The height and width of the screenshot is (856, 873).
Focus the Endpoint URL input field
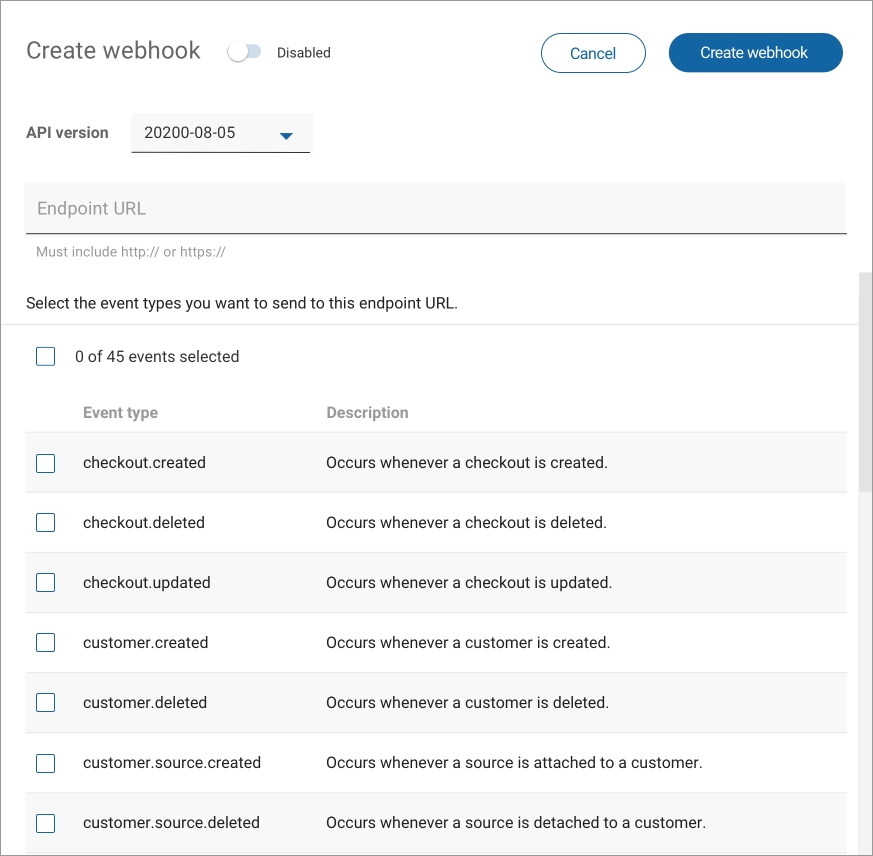point(436,209)
